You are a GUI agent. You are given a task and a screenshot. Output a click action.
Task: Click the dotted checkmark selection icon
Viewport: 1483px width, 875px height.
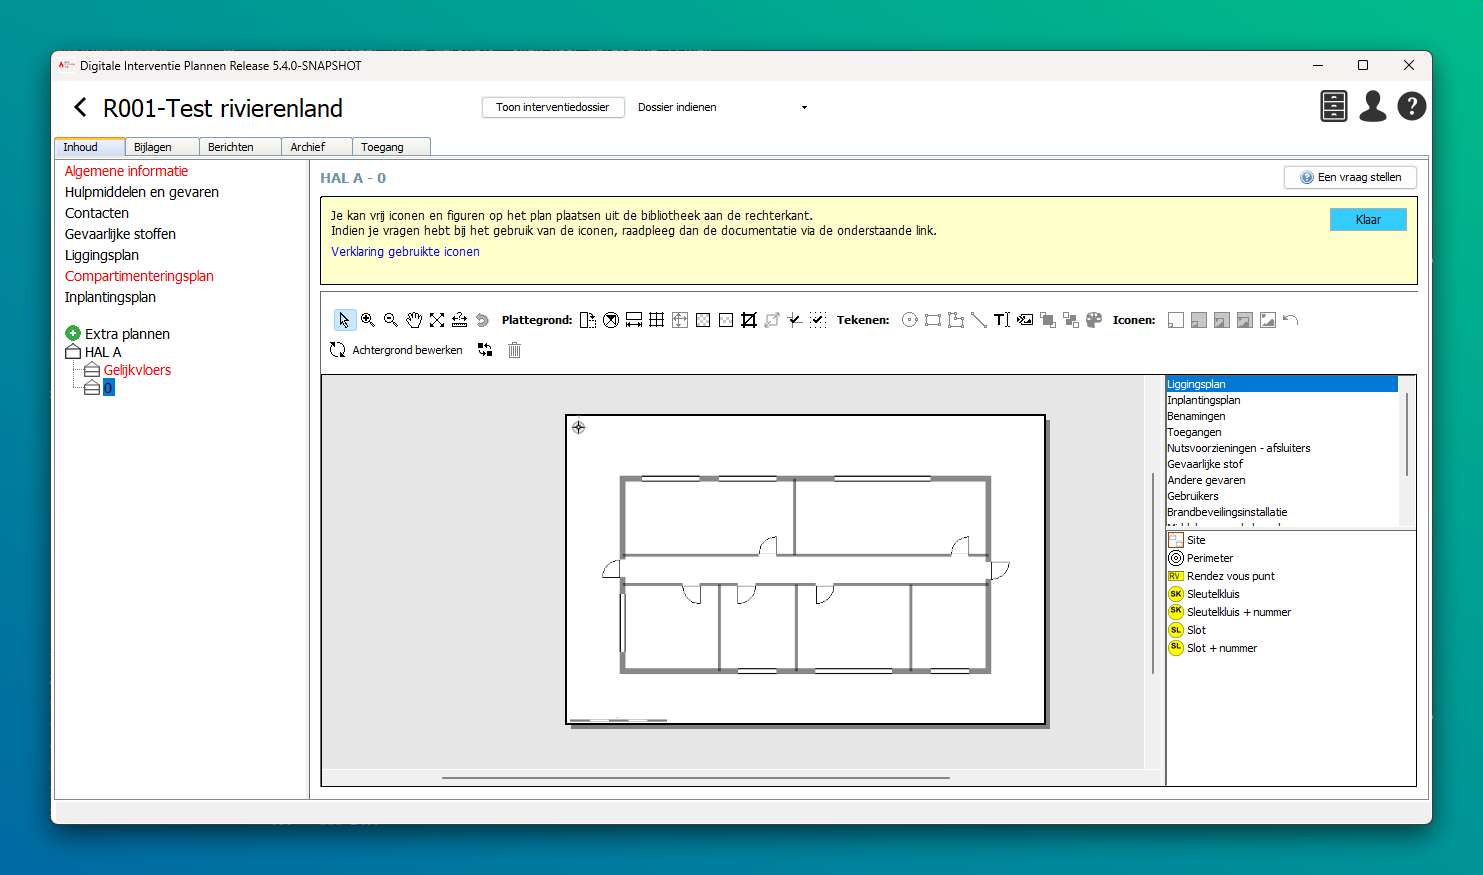[818, 320]
